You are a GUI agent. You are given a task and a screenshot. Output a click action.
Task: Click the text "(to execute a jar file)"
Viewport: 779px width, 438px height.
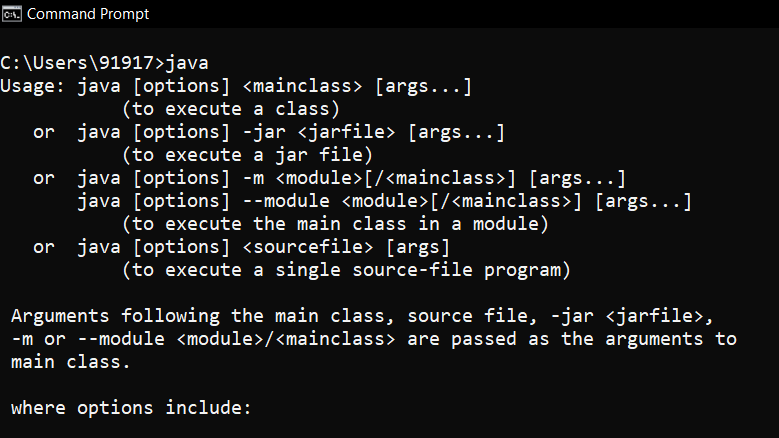coord(246,155)
